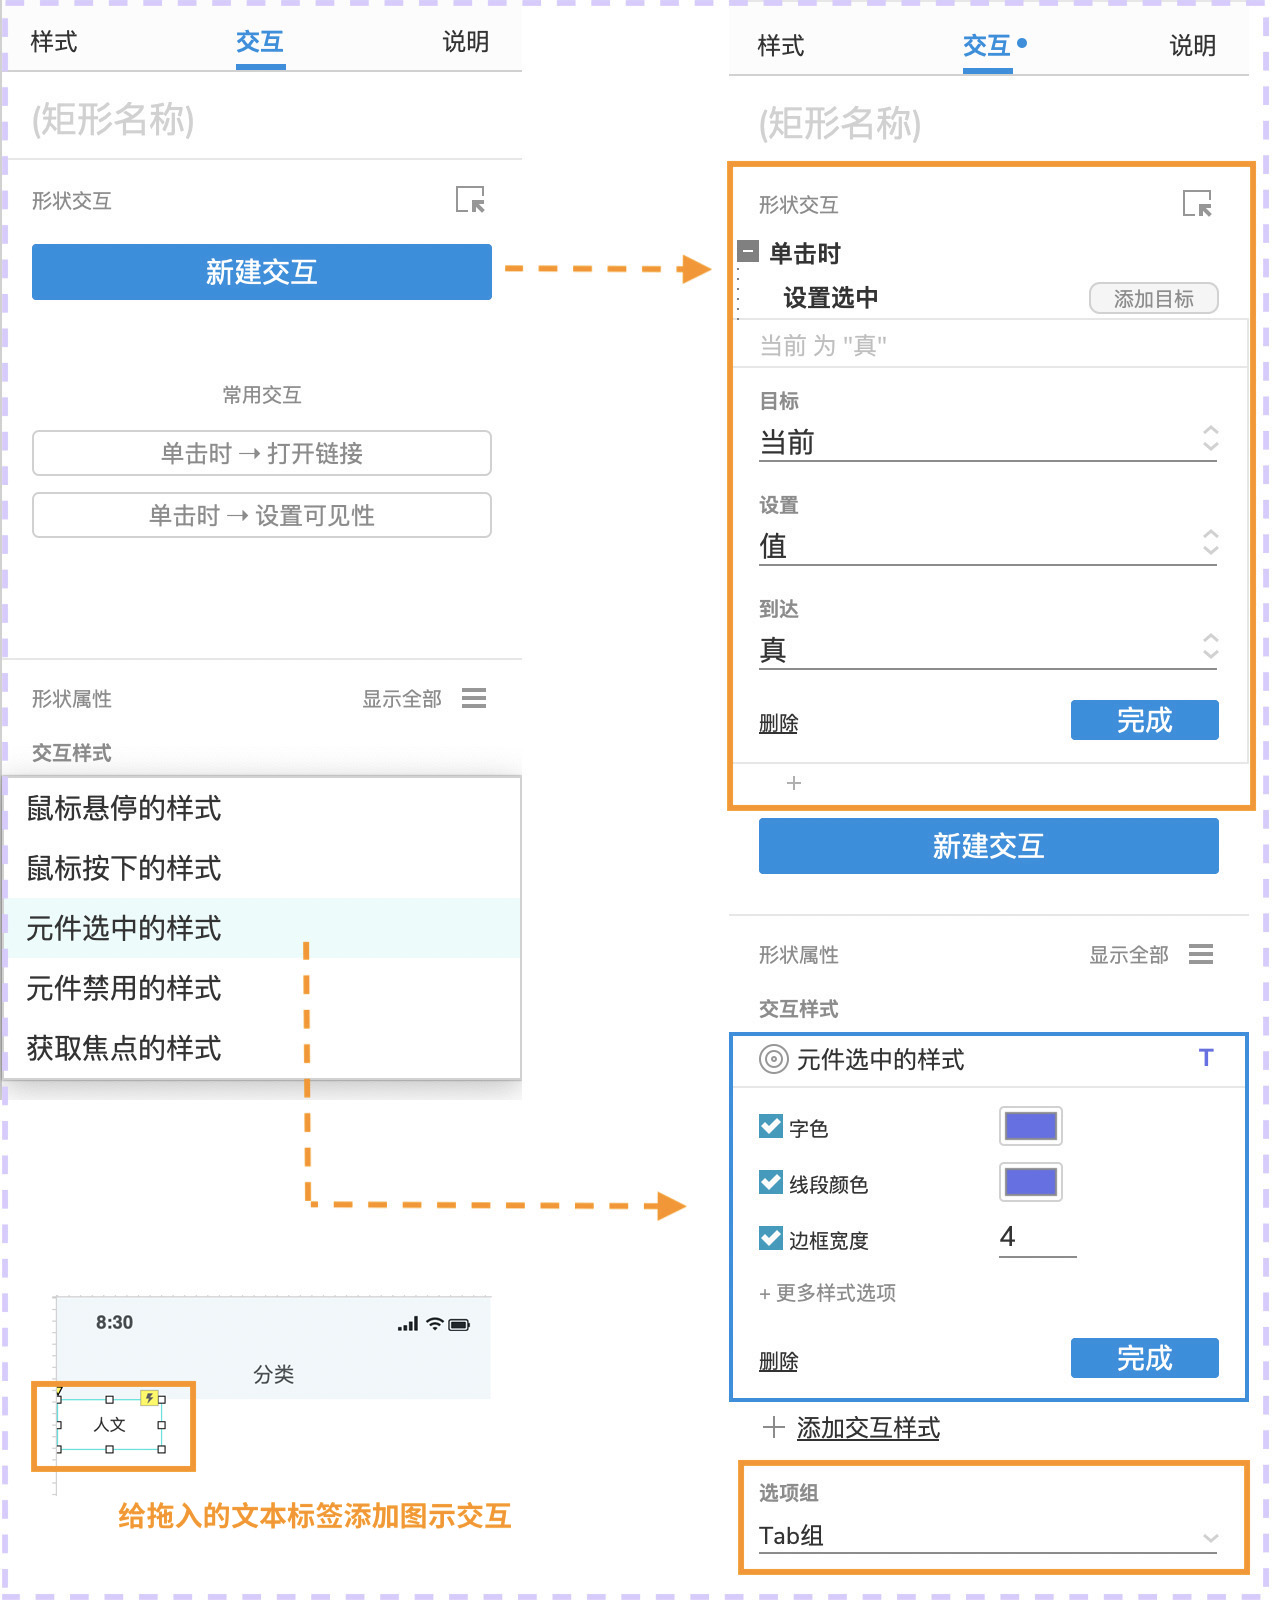
Task: Open interaction picker icon in left 形状交互 header
Action: click(470, 200)
